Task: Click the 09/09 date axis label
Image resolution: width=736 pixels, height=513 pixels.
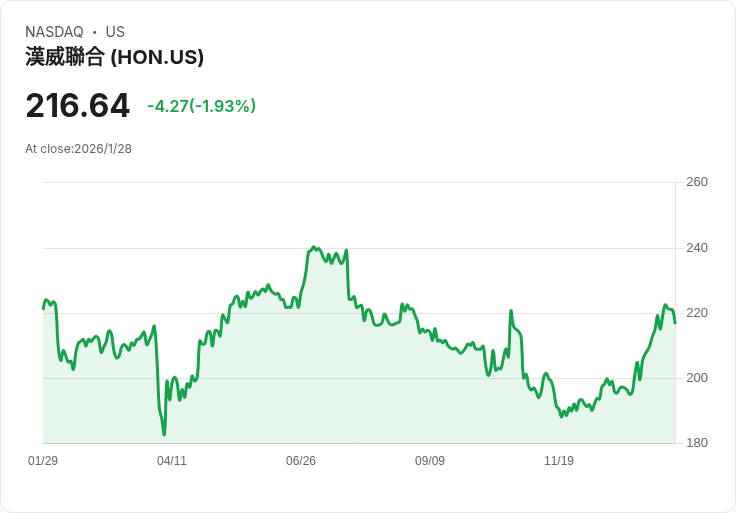Action: click(x=429, y=460)
